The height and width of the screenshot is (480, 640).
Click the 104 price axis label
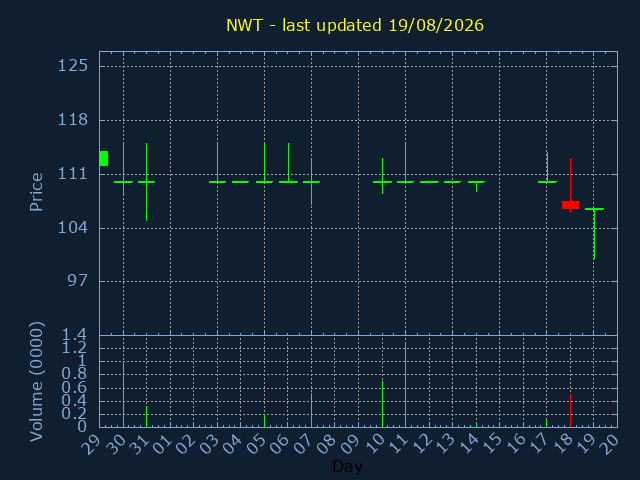[x=73, y=227]
